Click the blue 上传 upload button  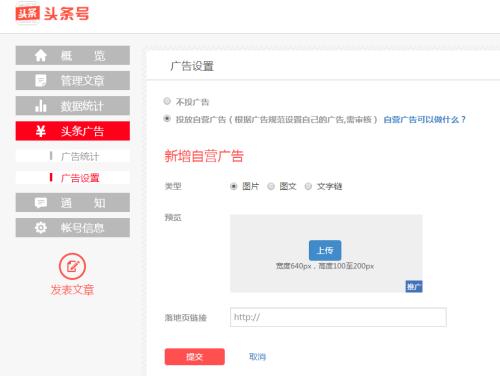(x=325, y=250)
